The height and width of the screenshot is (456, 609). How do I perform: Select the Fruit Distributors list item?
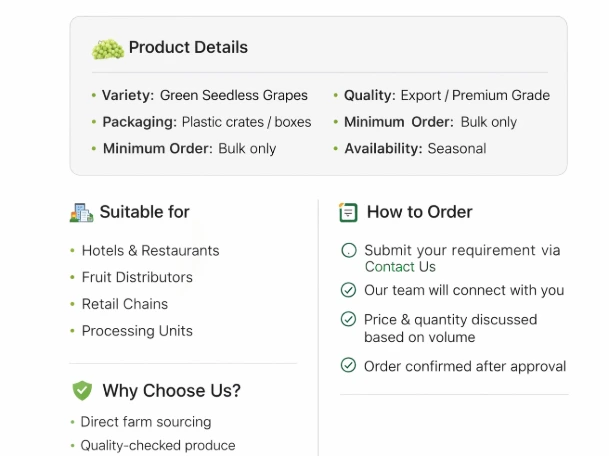point(137,277)
